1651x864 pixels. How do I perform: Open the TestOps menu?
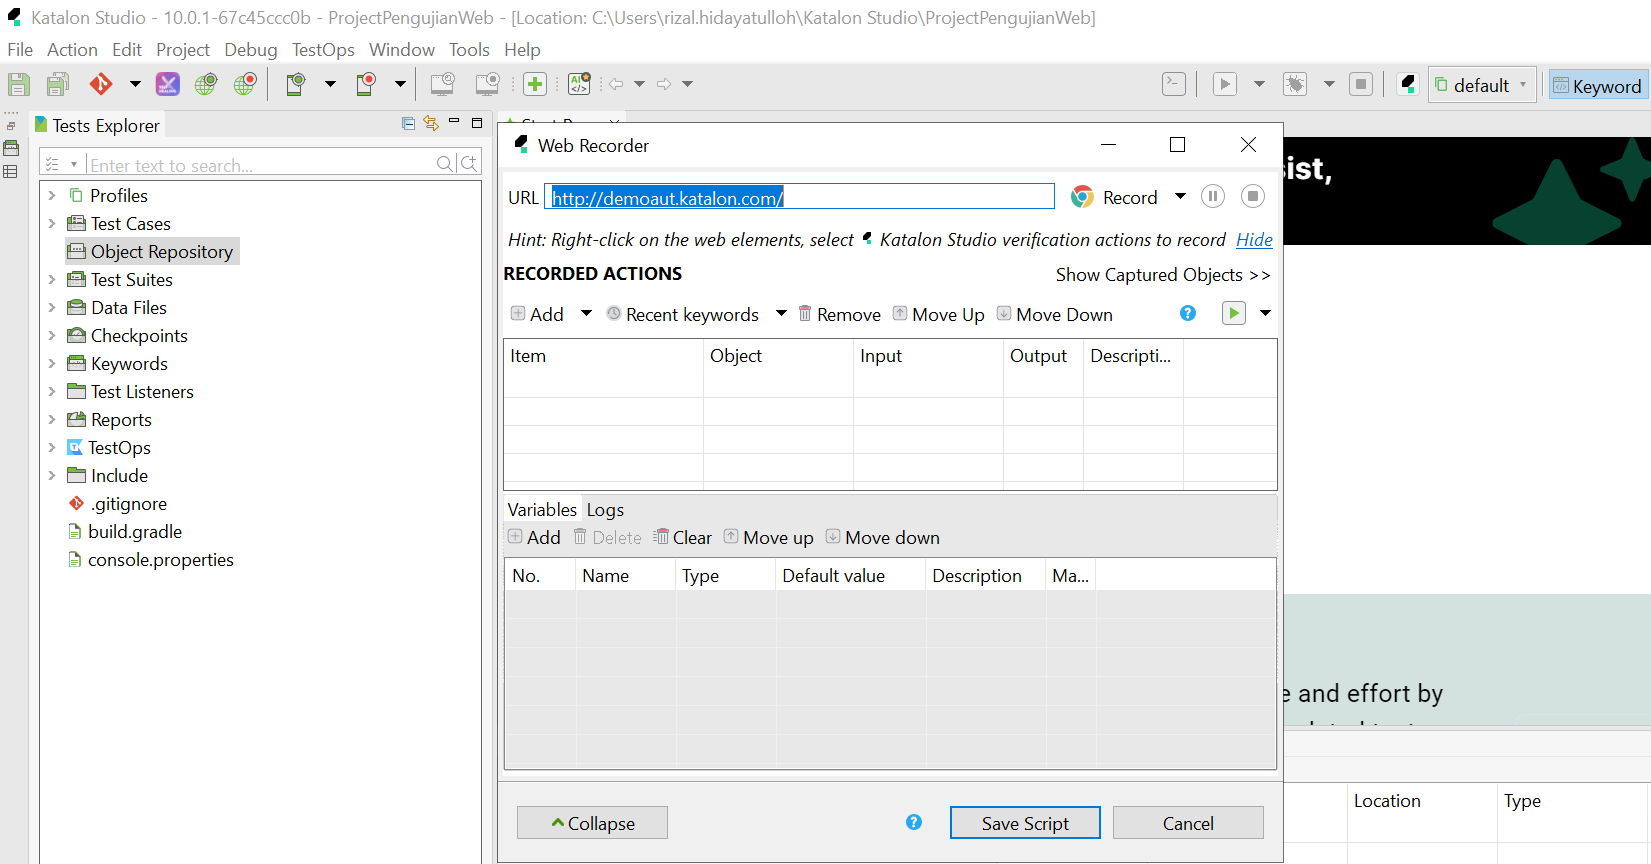tap(323, 50)
